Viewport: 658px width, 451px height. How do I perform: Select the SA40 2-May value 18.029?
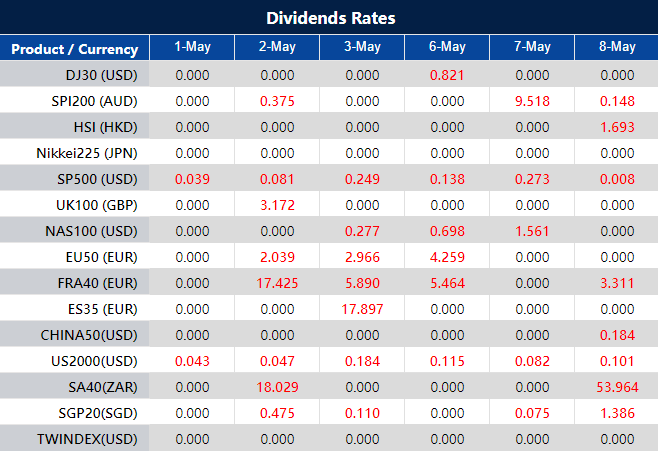coord(277,387)
